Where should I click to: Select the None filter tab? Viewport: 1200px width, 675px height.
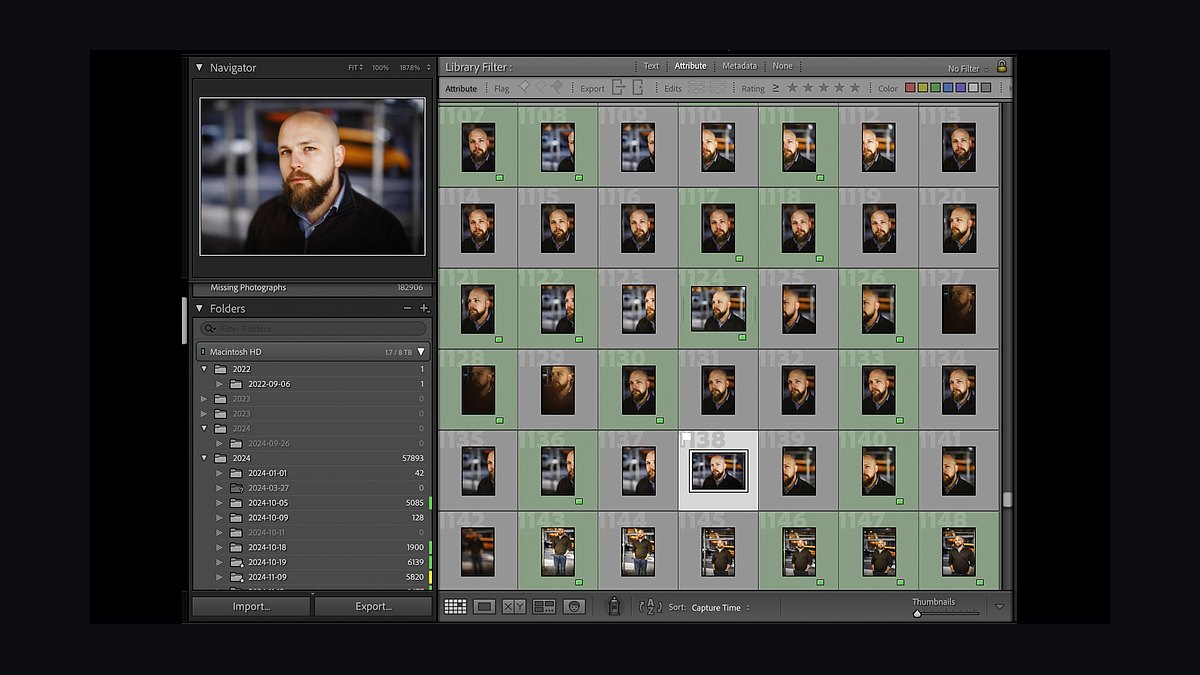782,66
